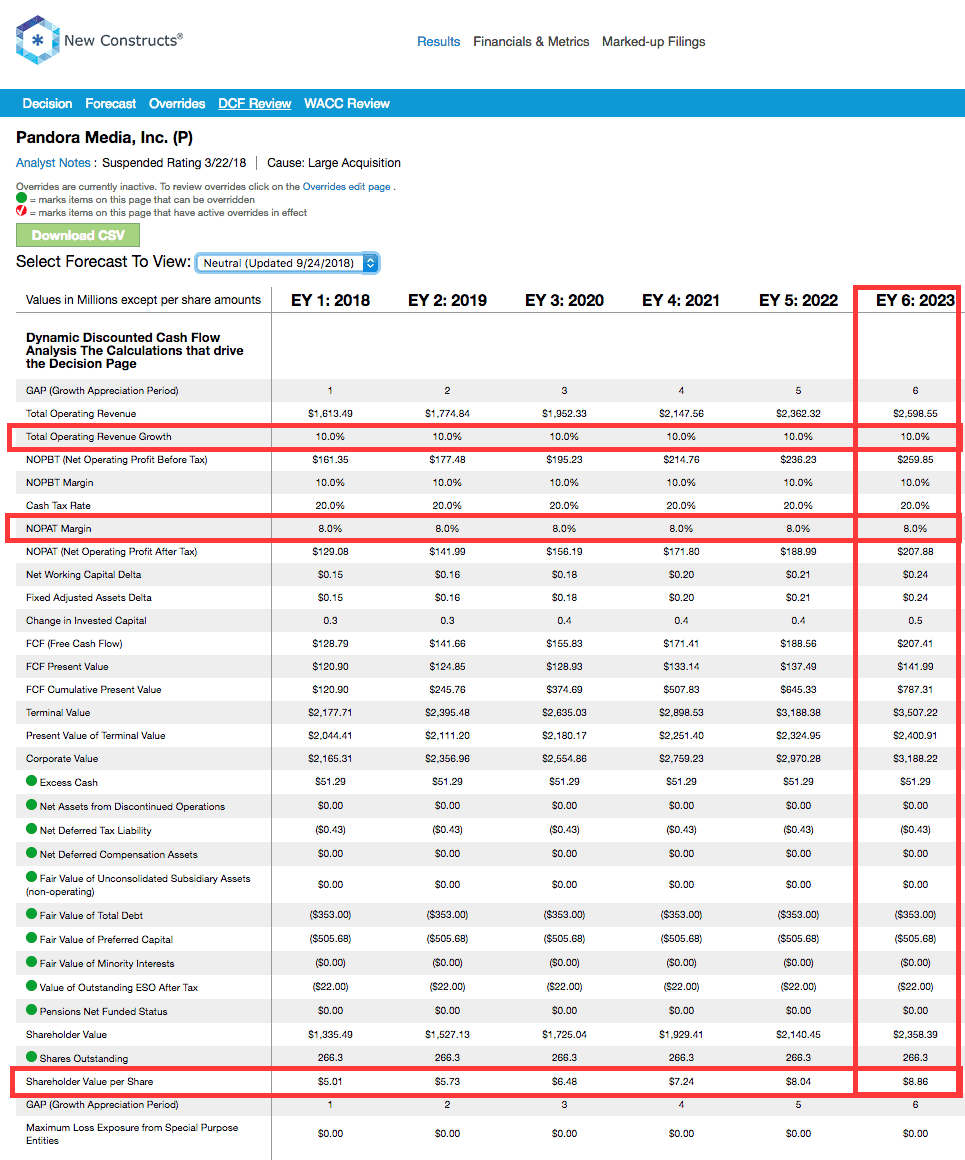Click the $3,507.22 terminal value for 2023
The width and height of the screenshot is (965, 1160).
915,712
